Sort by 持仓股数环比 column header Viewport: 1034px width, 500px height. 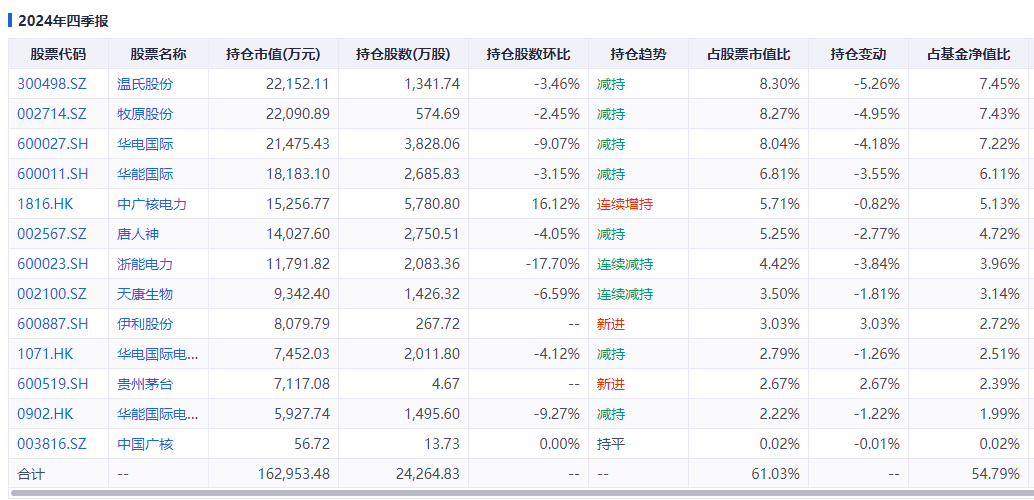coord(528,54)
